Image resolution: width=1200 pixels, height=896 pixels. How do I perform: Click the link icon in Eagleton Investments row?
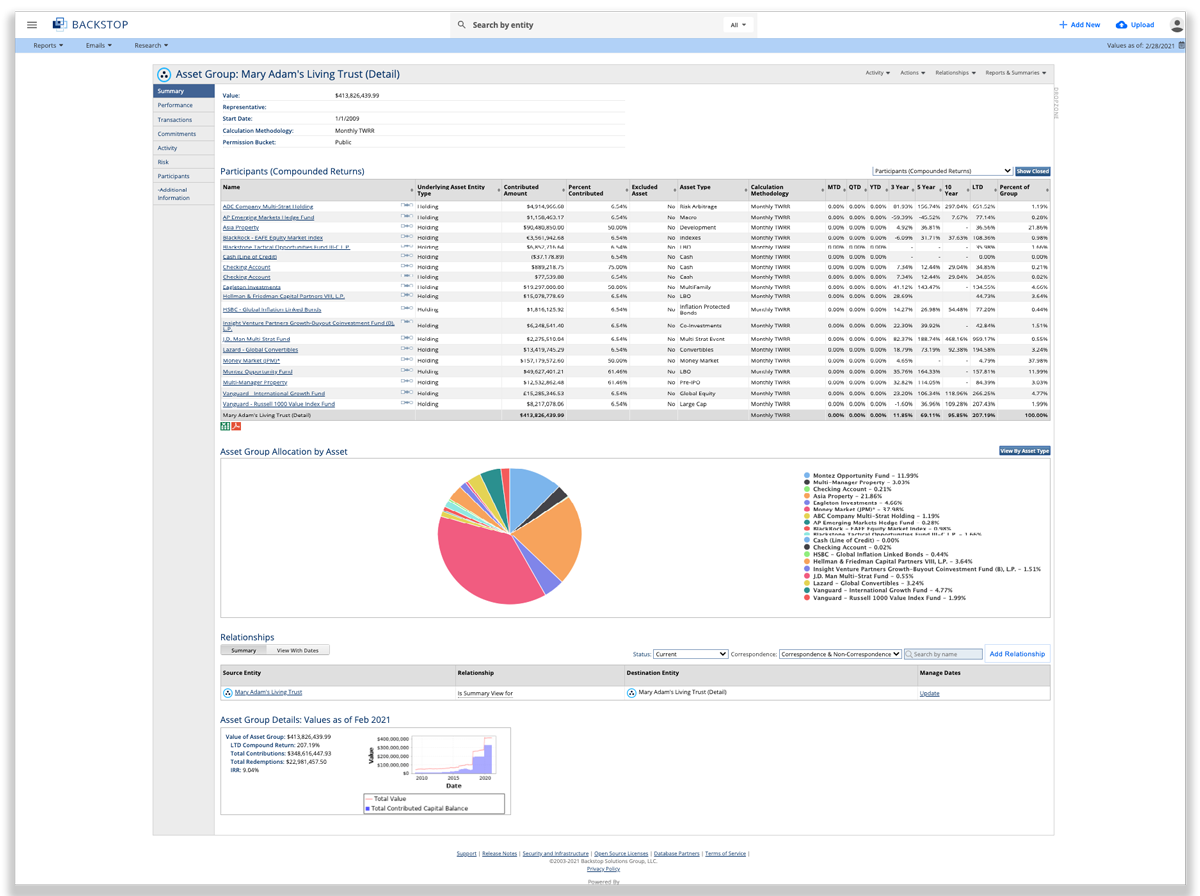406,286
